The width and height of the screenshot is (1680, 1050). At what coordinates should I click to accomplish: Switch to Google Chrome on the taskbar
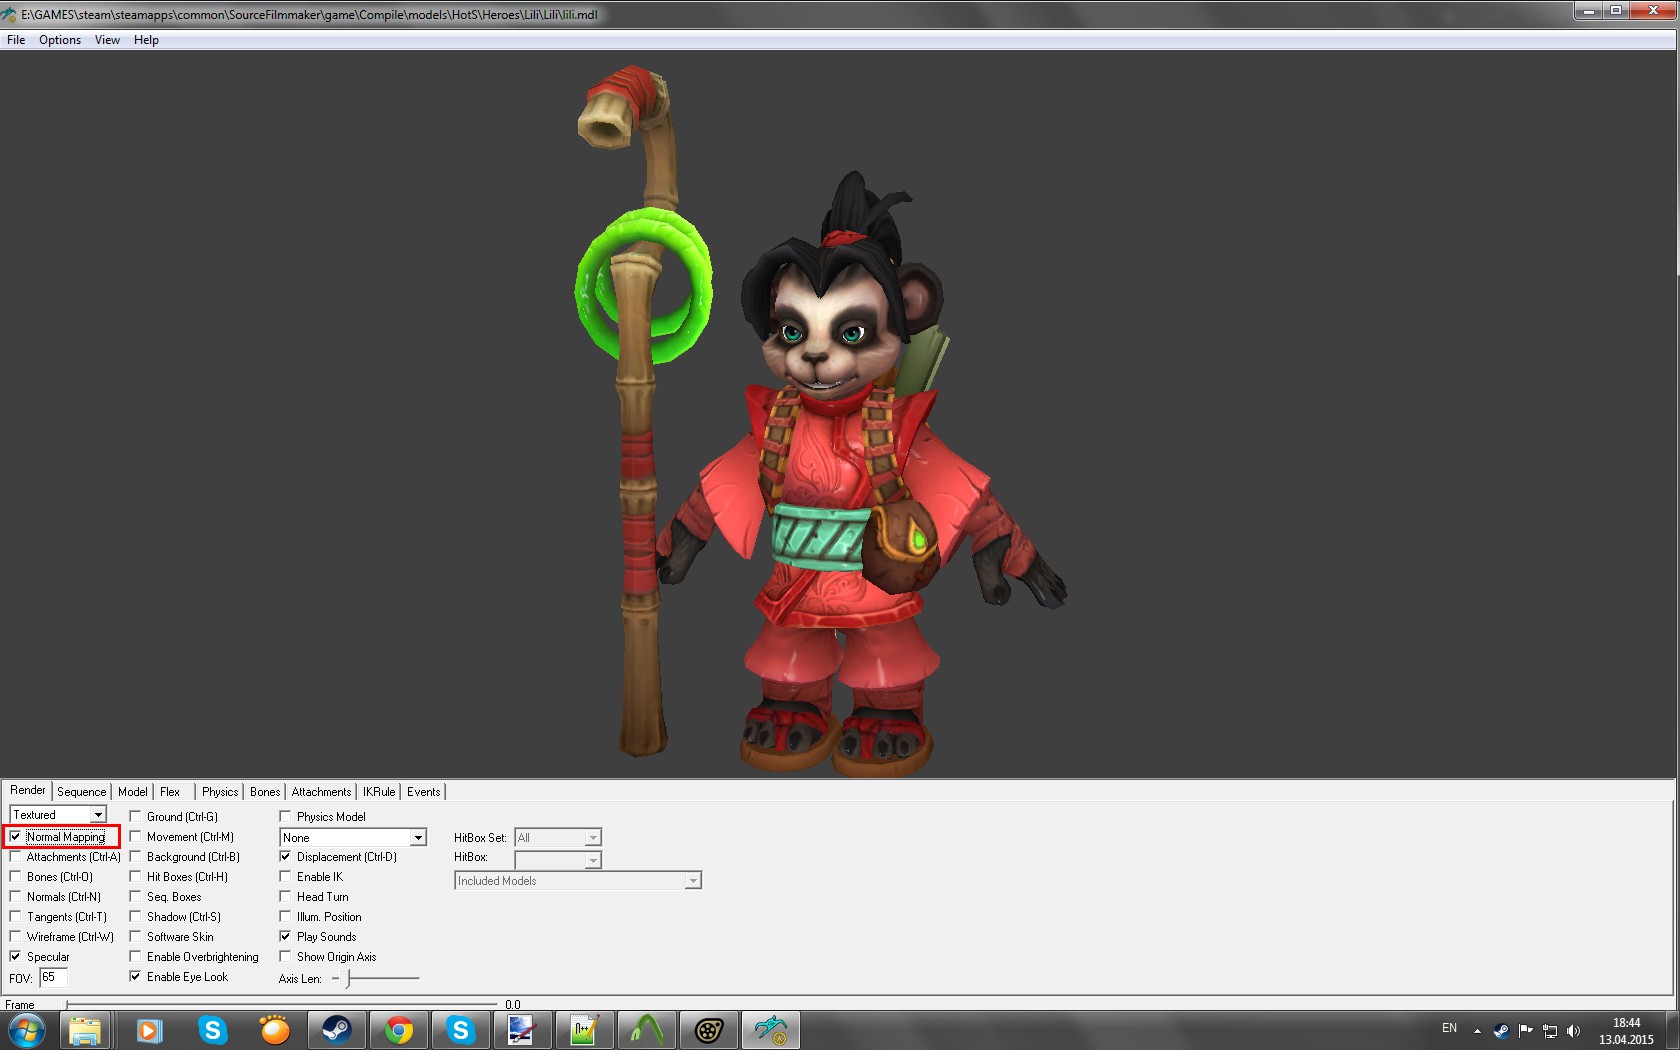coord(399,1030)
